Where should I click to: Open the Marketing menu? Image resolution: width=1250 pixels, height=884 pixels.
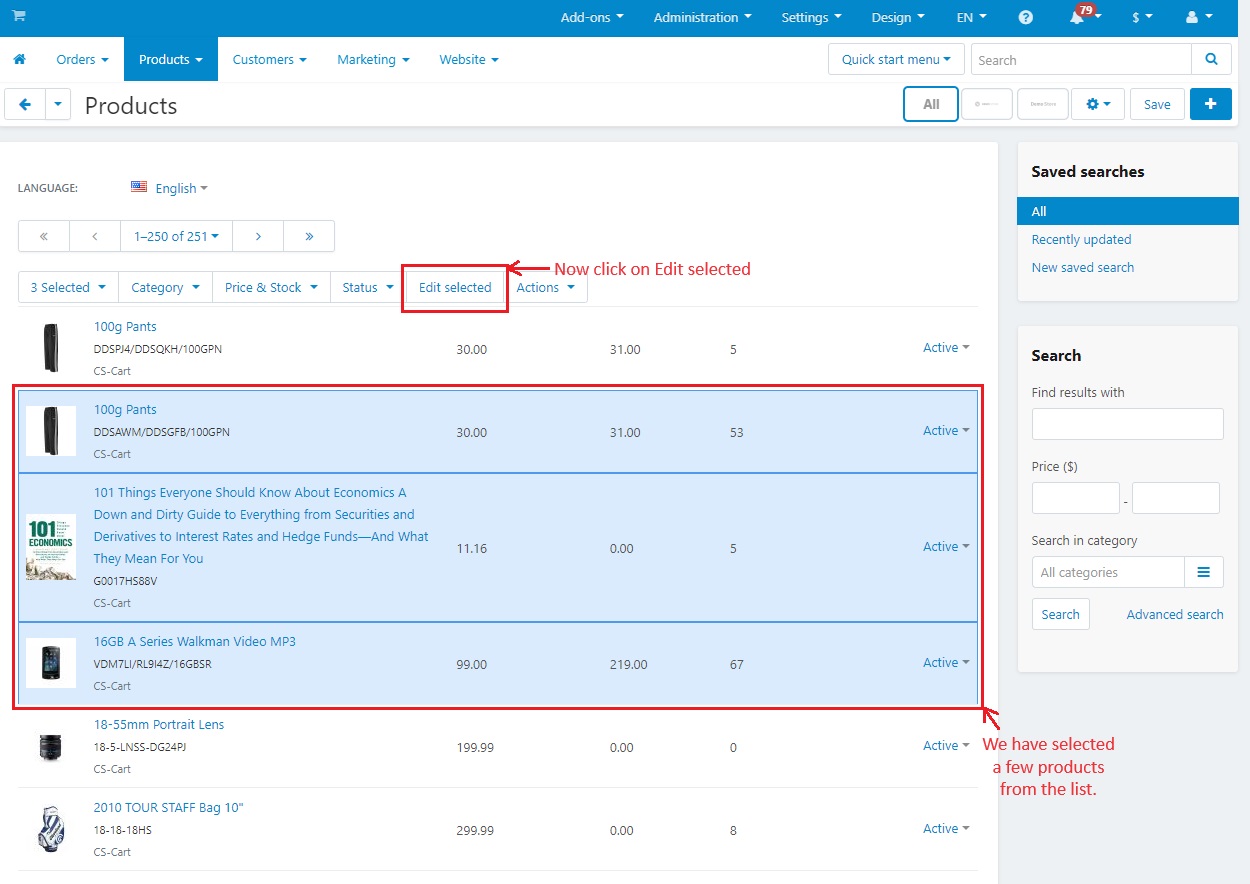(373, 60)
